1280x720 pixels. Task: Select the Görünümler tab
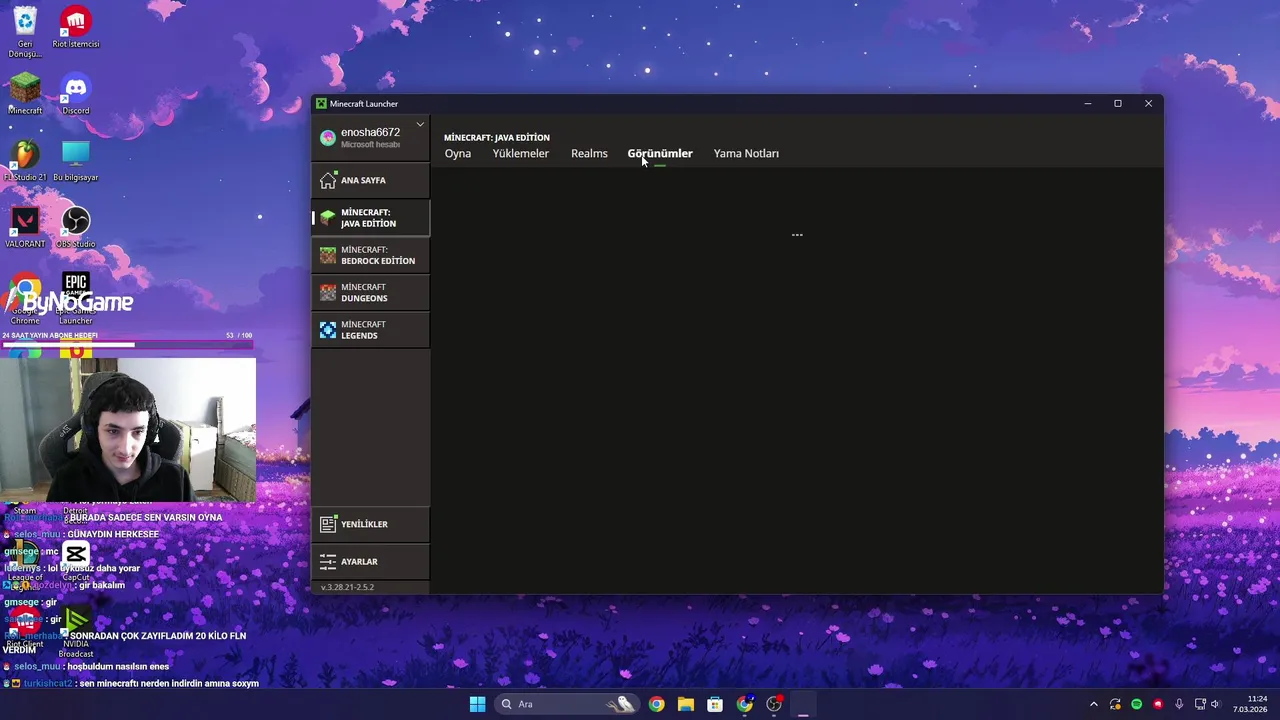[660, 153]
